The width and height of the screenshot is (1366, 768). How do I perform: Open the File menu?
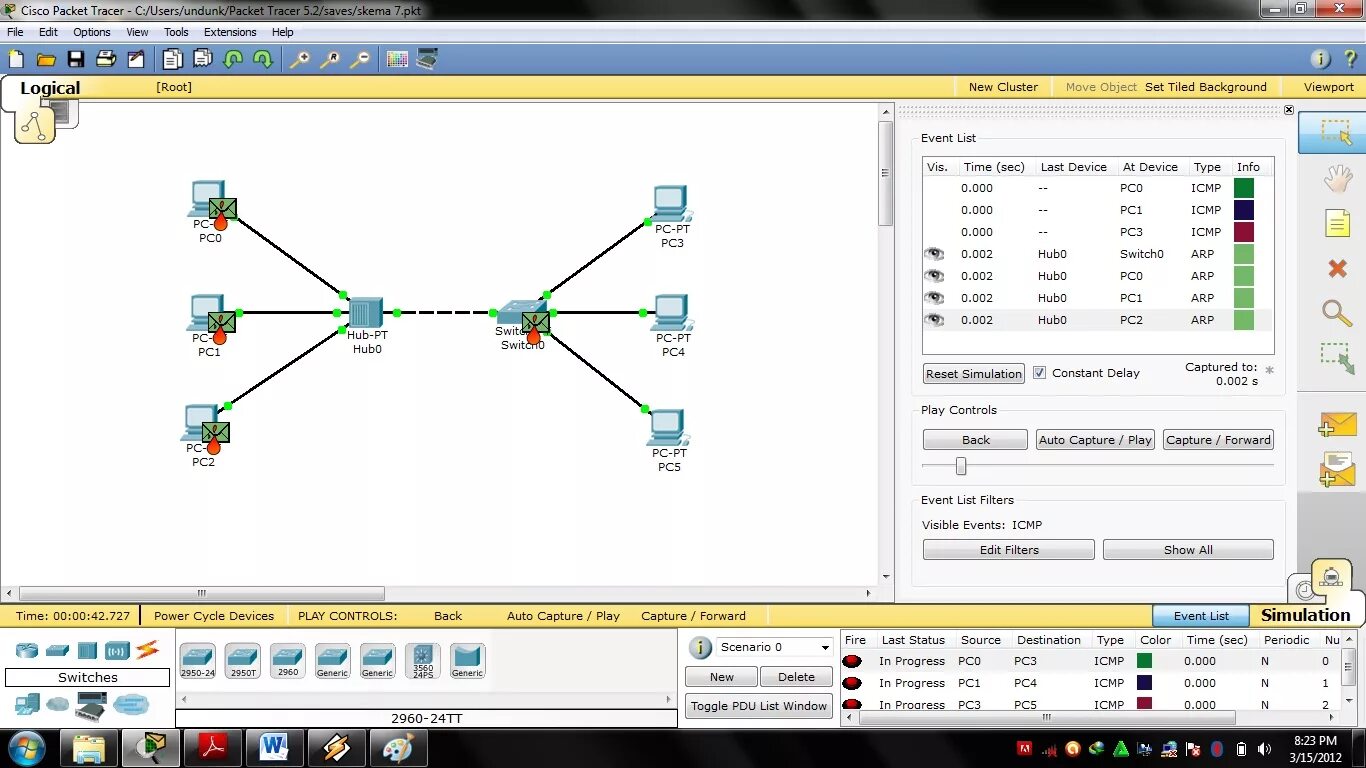tap(15, 32)
